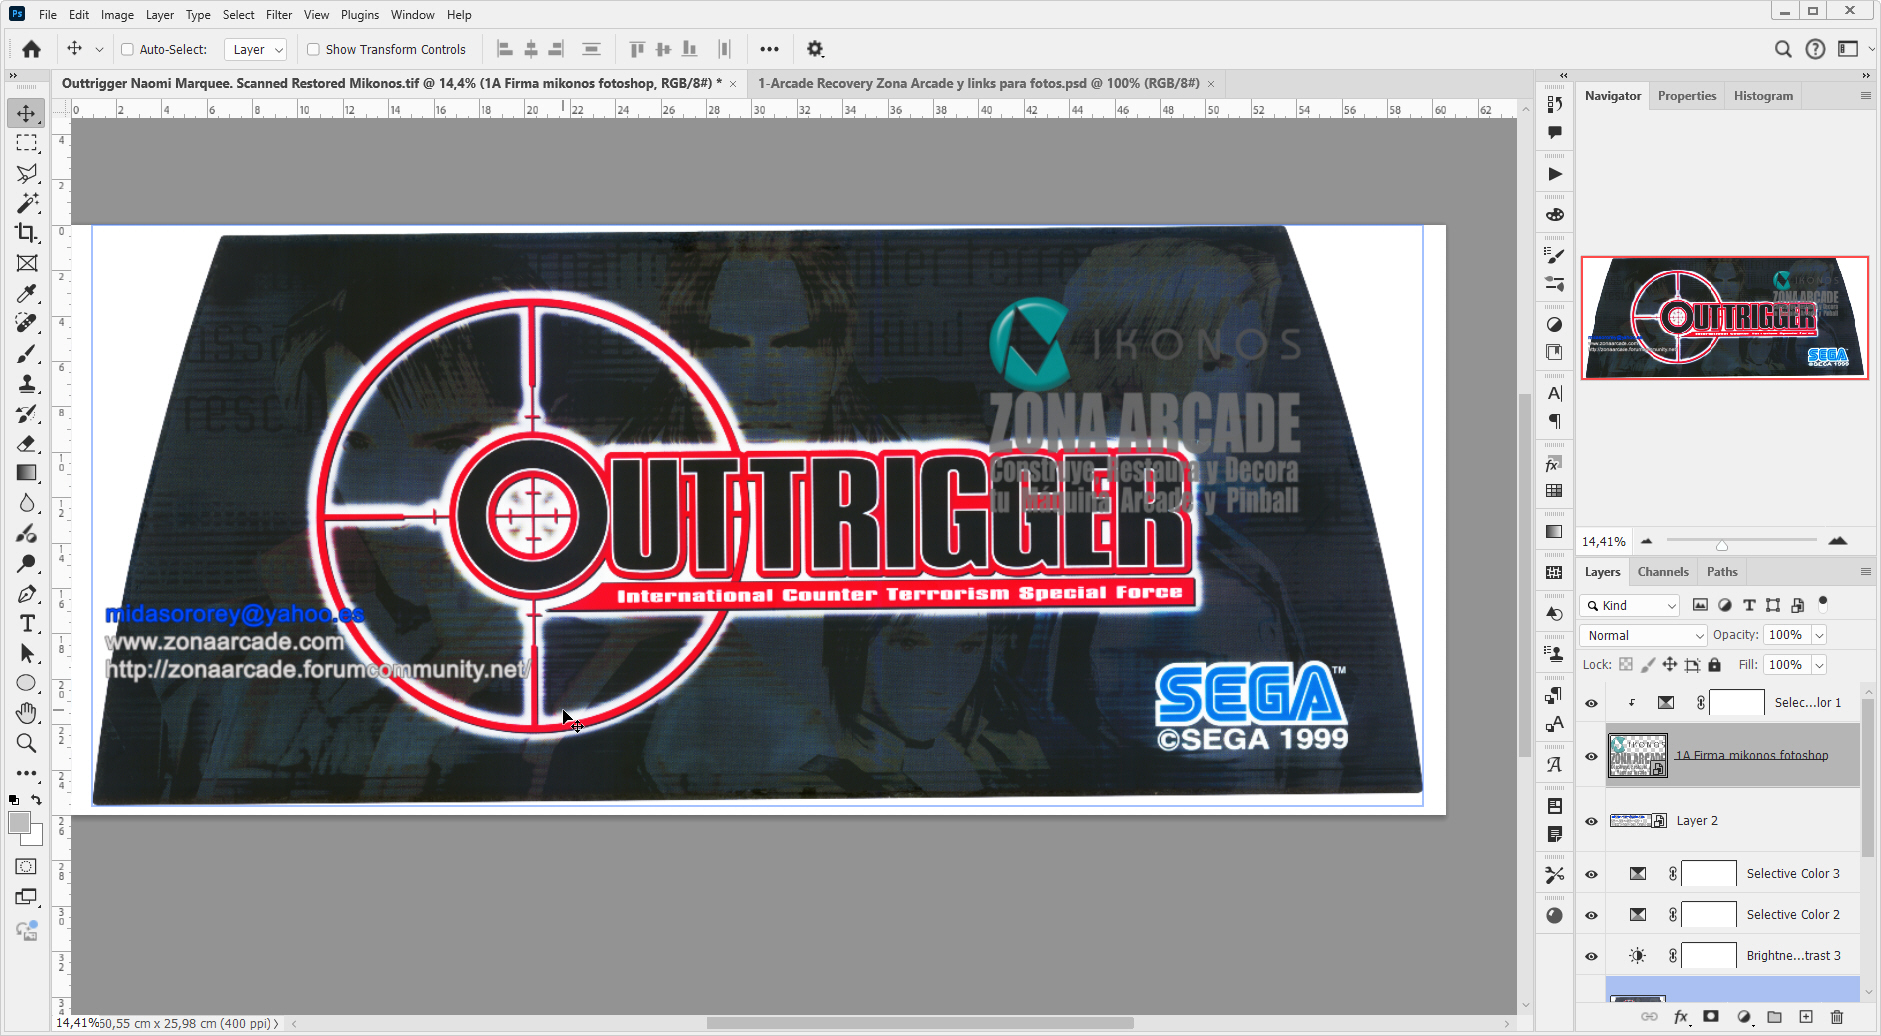
Task: Select the Blur tool
Action: coord(27,503)
